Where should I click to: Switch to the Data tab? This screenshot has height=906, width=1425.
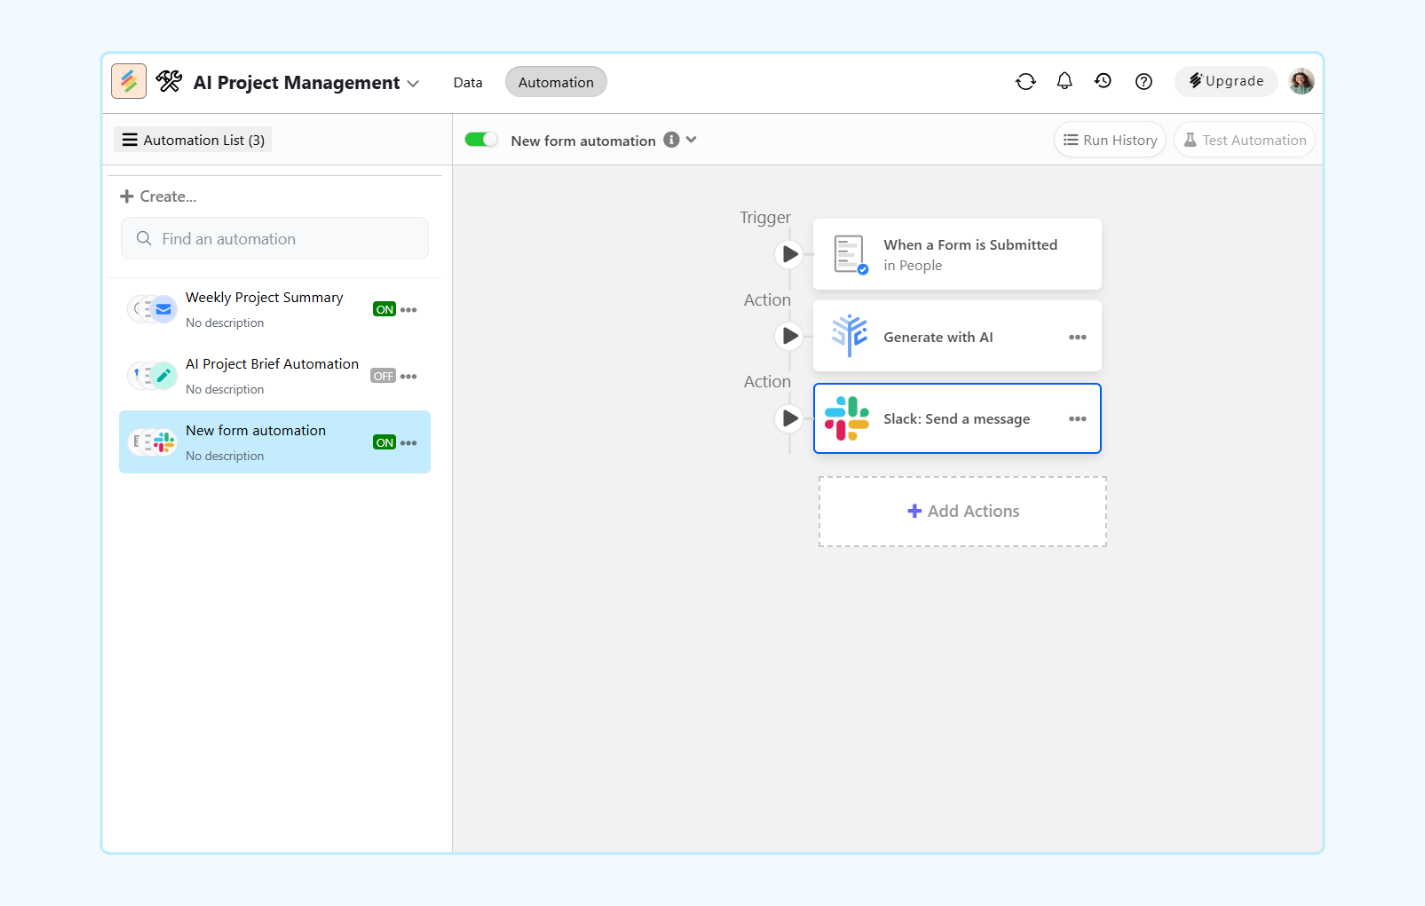click(467, 82)
